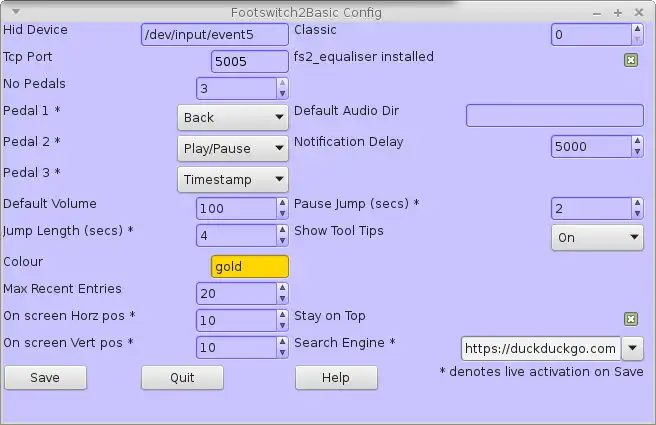Click the Max Recent Entries number field
This screenshot has height=425, width=656.
pos(236,293)
